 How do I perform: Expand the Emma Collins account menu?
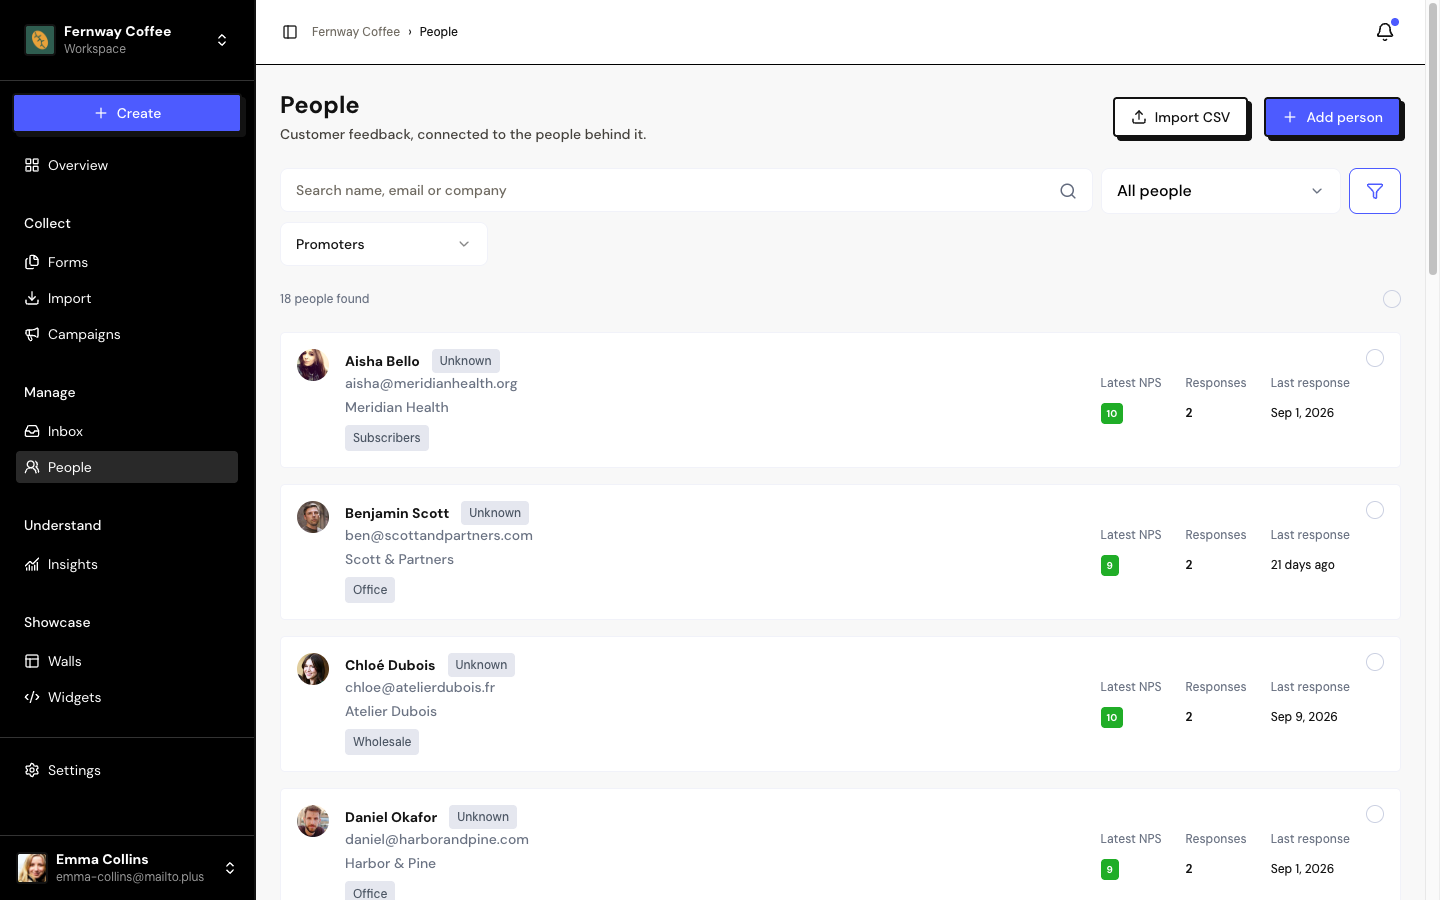click(230, 868)
